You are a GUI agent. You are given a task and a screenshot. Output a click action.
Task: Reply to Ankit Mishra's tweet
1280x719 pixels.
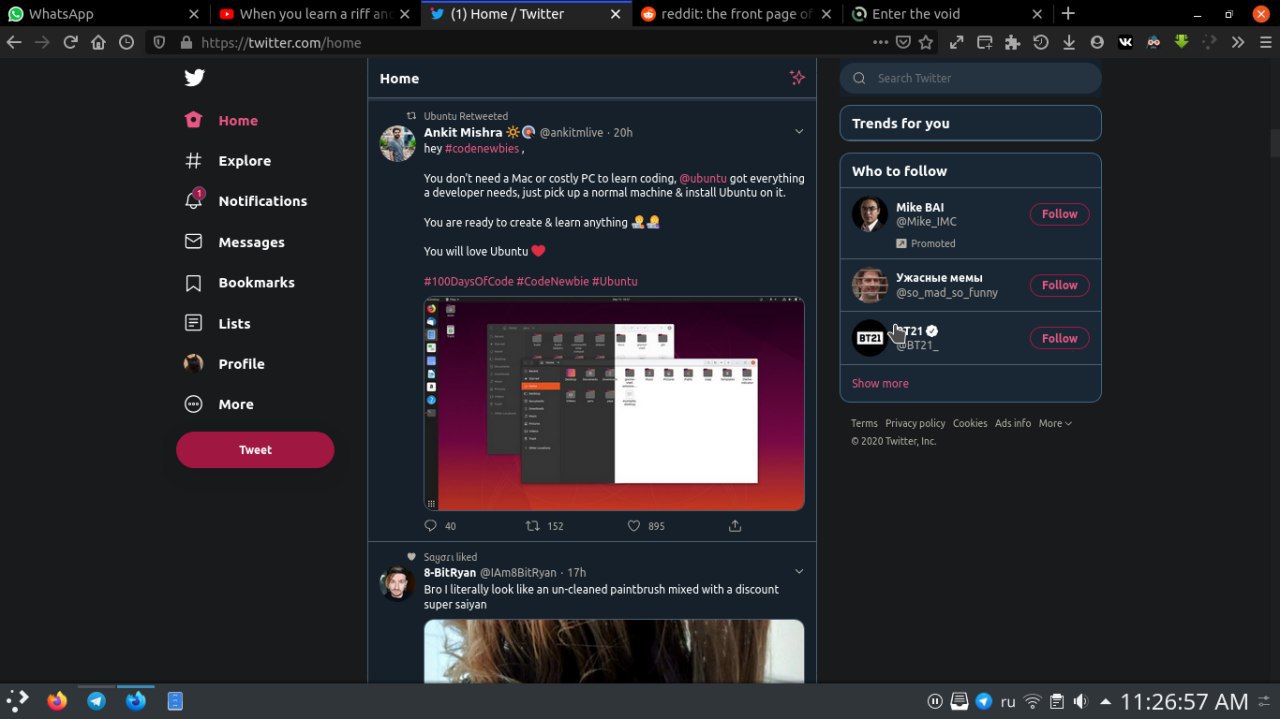(x=431, y=526)
